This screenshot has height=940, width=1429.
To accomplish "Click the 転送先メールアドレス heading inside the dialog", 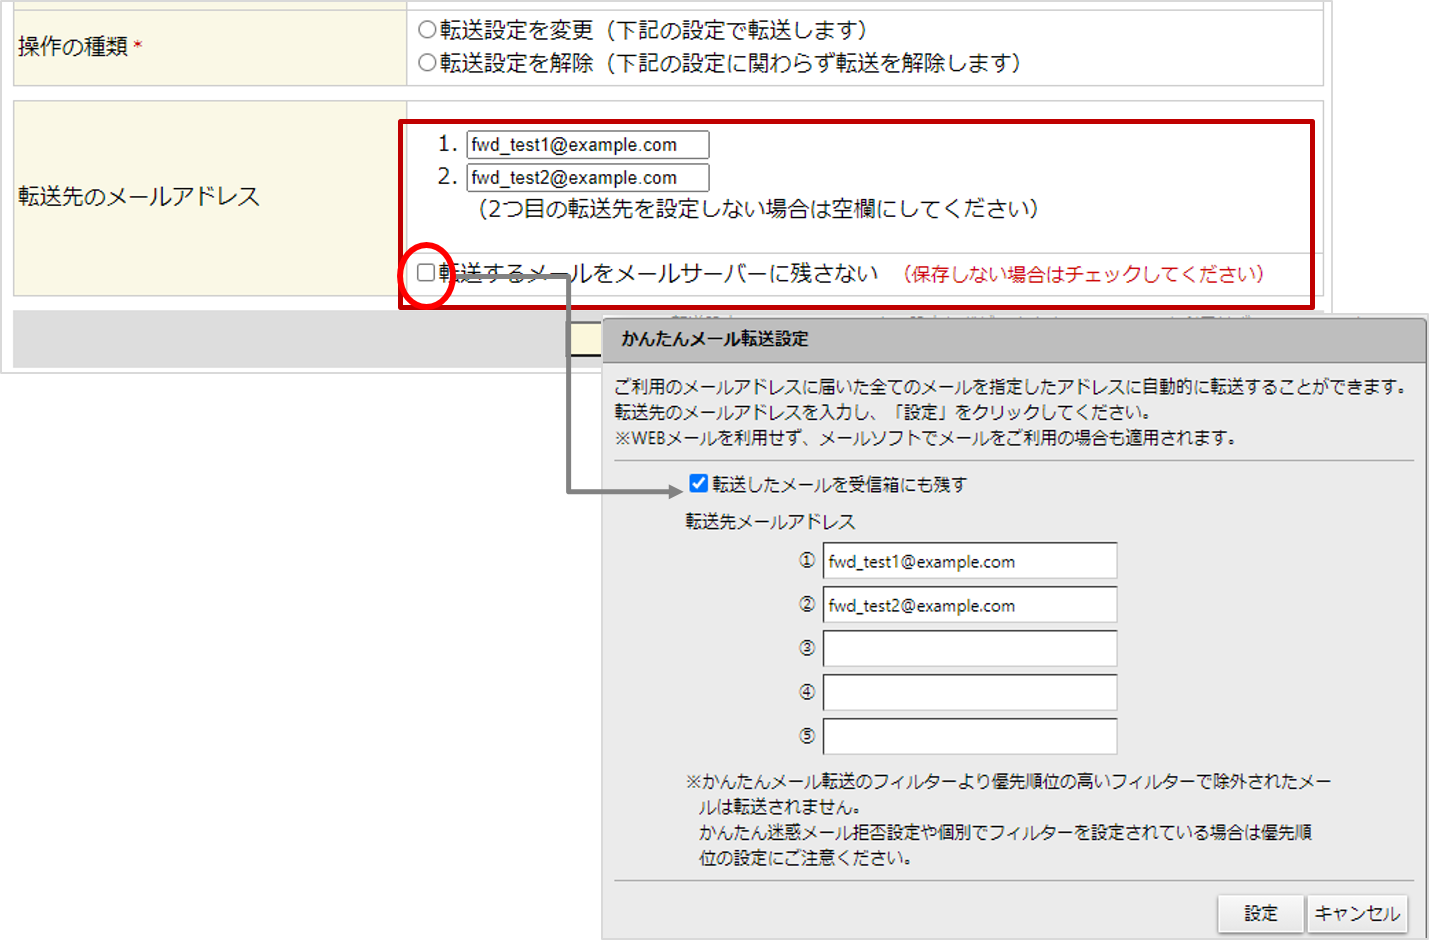I will coord(770,522).
